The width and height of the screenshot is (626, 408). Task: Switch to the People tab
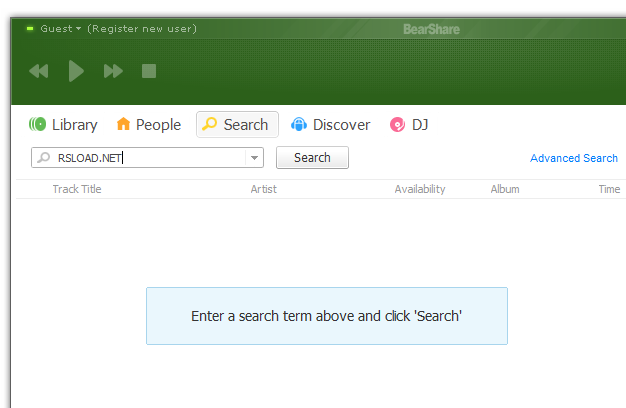pos(149,125)
